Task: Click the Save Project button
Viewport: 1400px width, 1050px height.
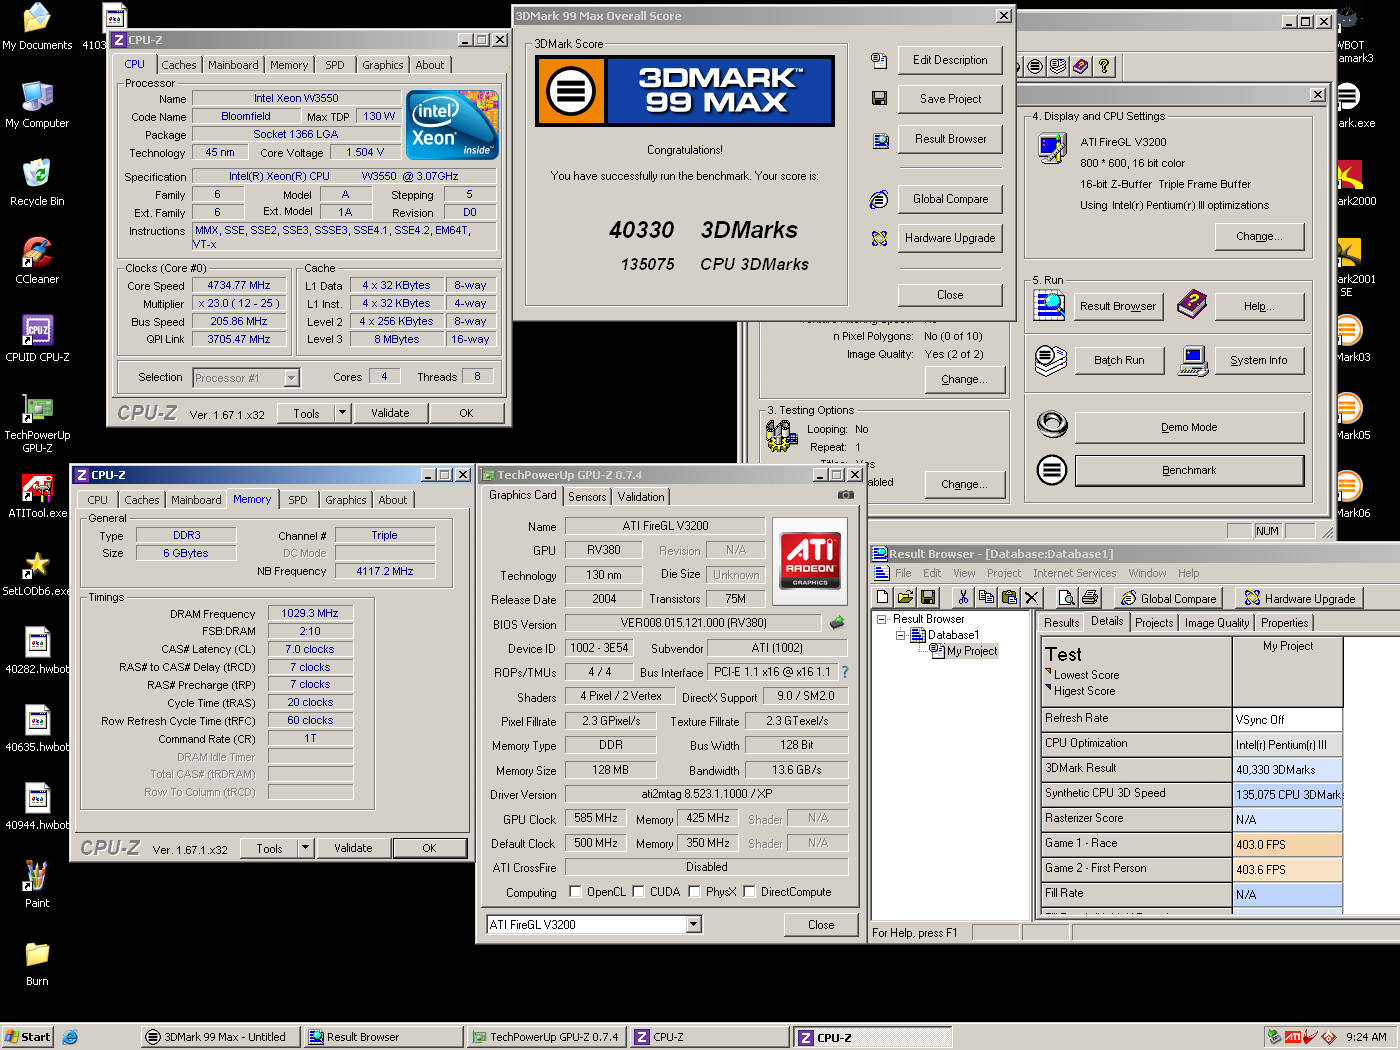Action: coord(950,99)
